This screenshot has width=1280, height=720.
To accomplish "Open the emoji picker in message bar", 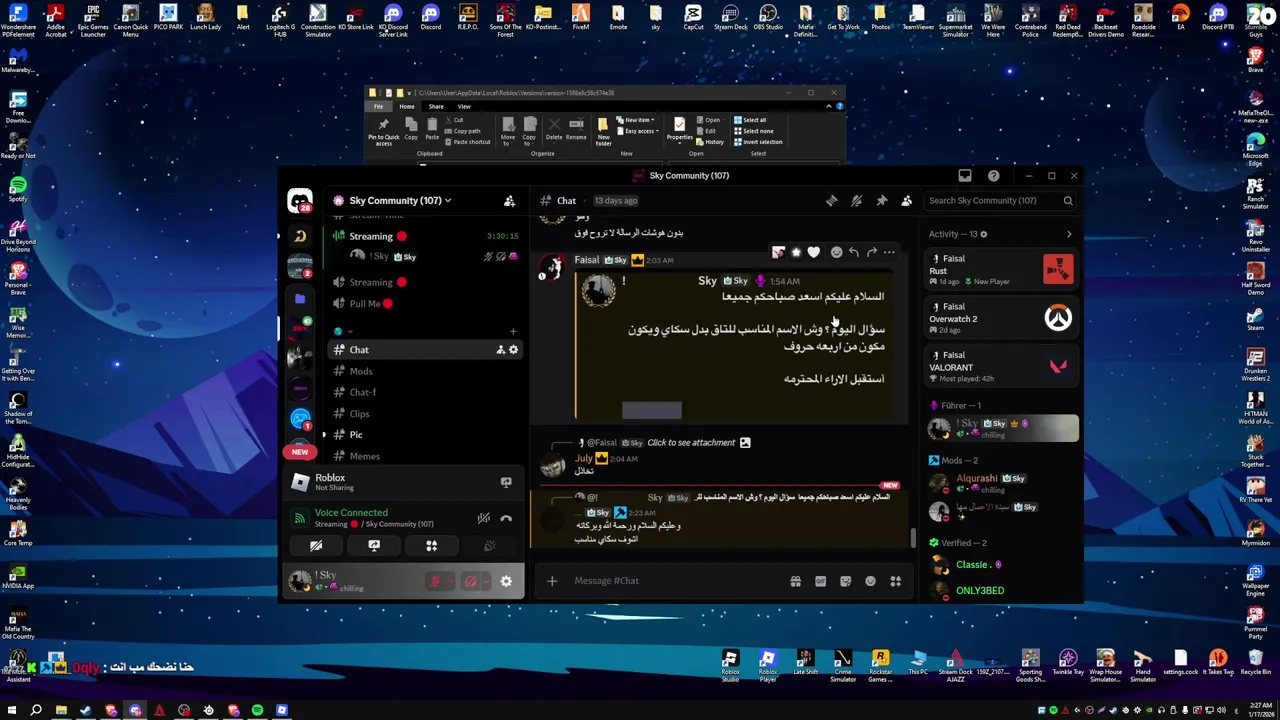I will (870, 581).
